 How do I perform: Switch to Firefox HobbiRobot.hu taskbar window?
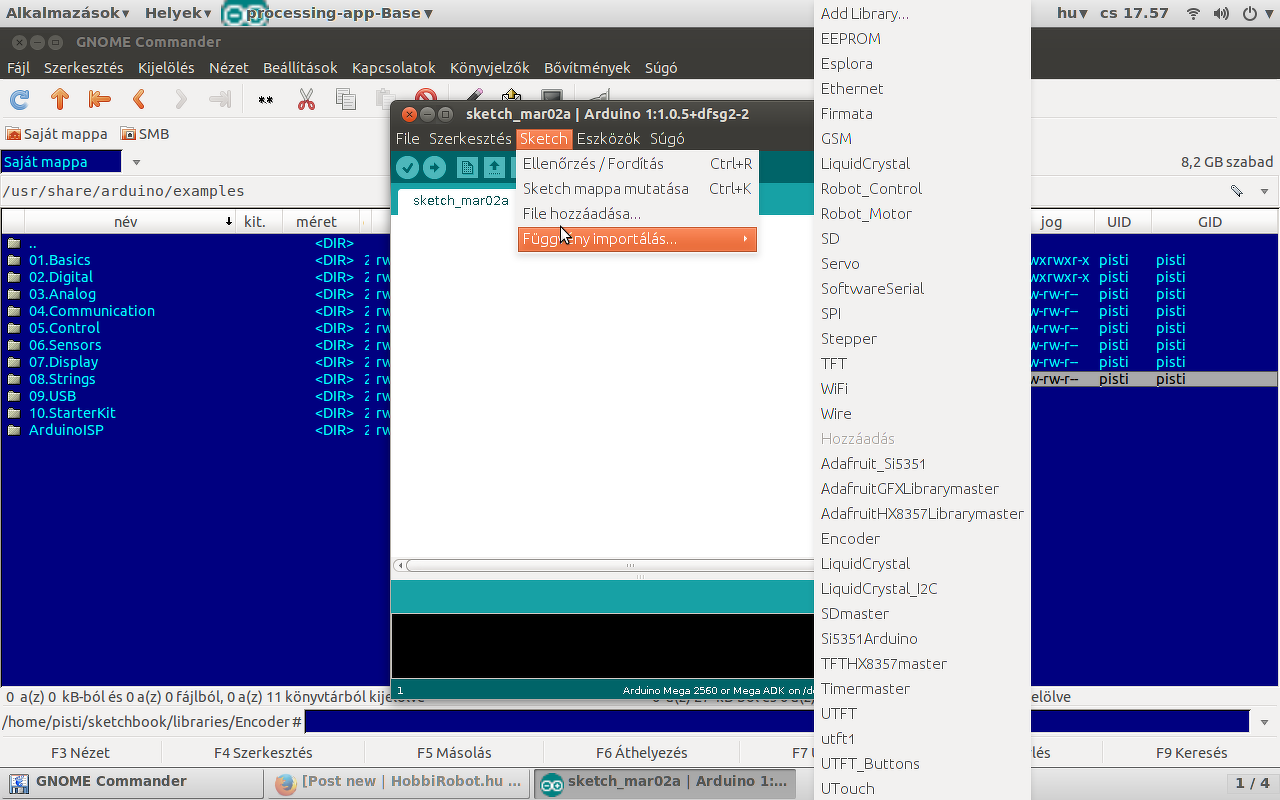point(398,782)
